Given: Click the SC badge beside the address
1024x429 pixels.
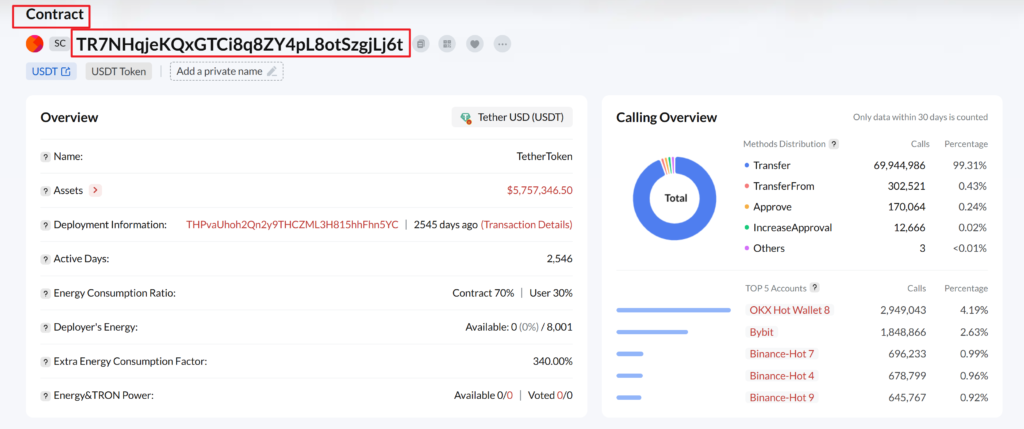Looking at the screenshot, I should point(59,44).
